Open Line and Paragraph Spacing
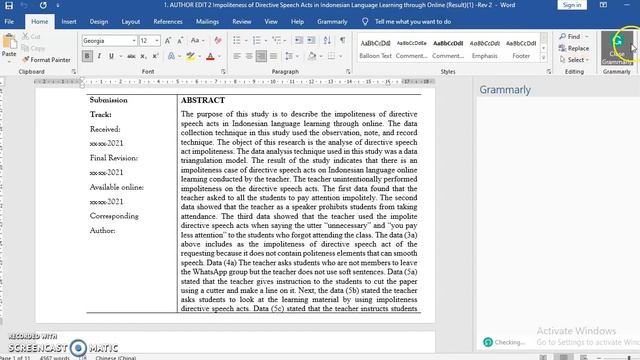 click(x=289, y=56)
